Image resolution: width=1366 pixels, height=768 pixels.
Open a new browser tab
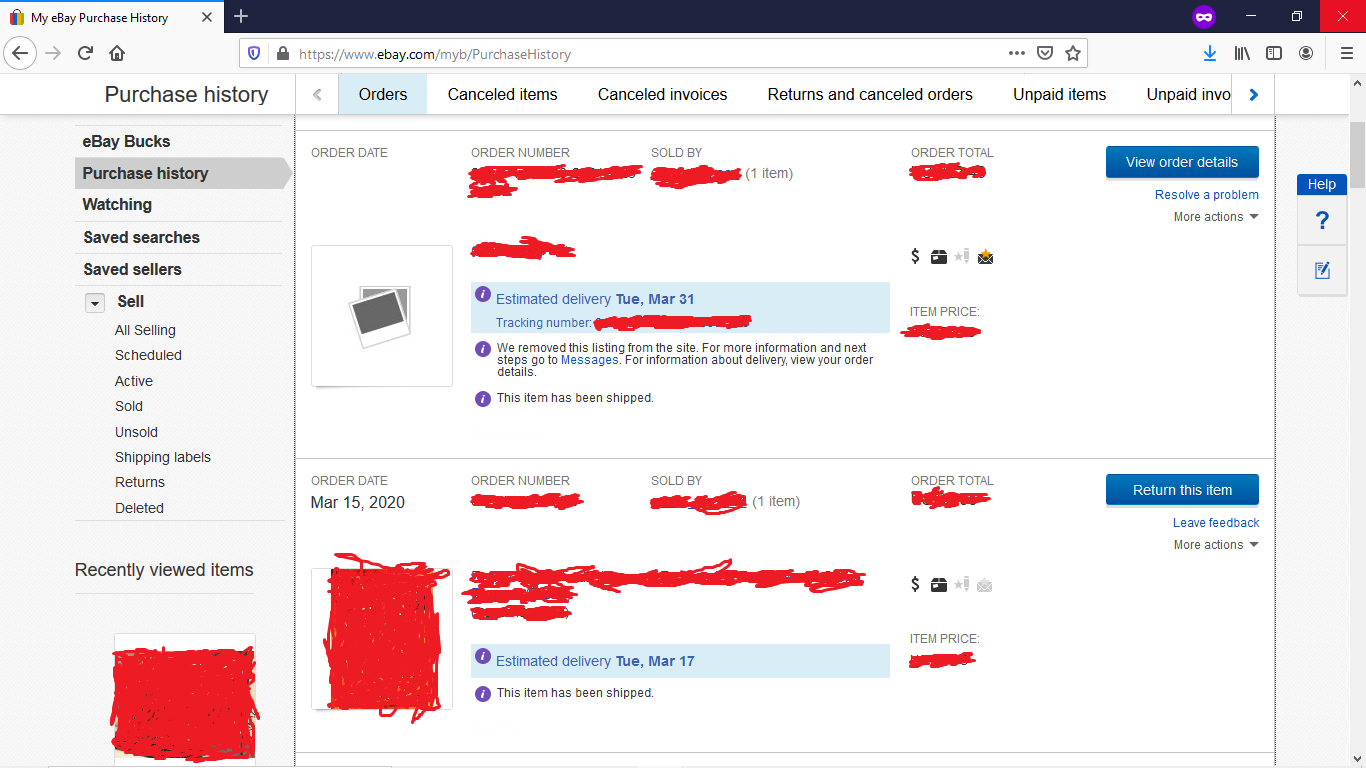click(241, 16)
